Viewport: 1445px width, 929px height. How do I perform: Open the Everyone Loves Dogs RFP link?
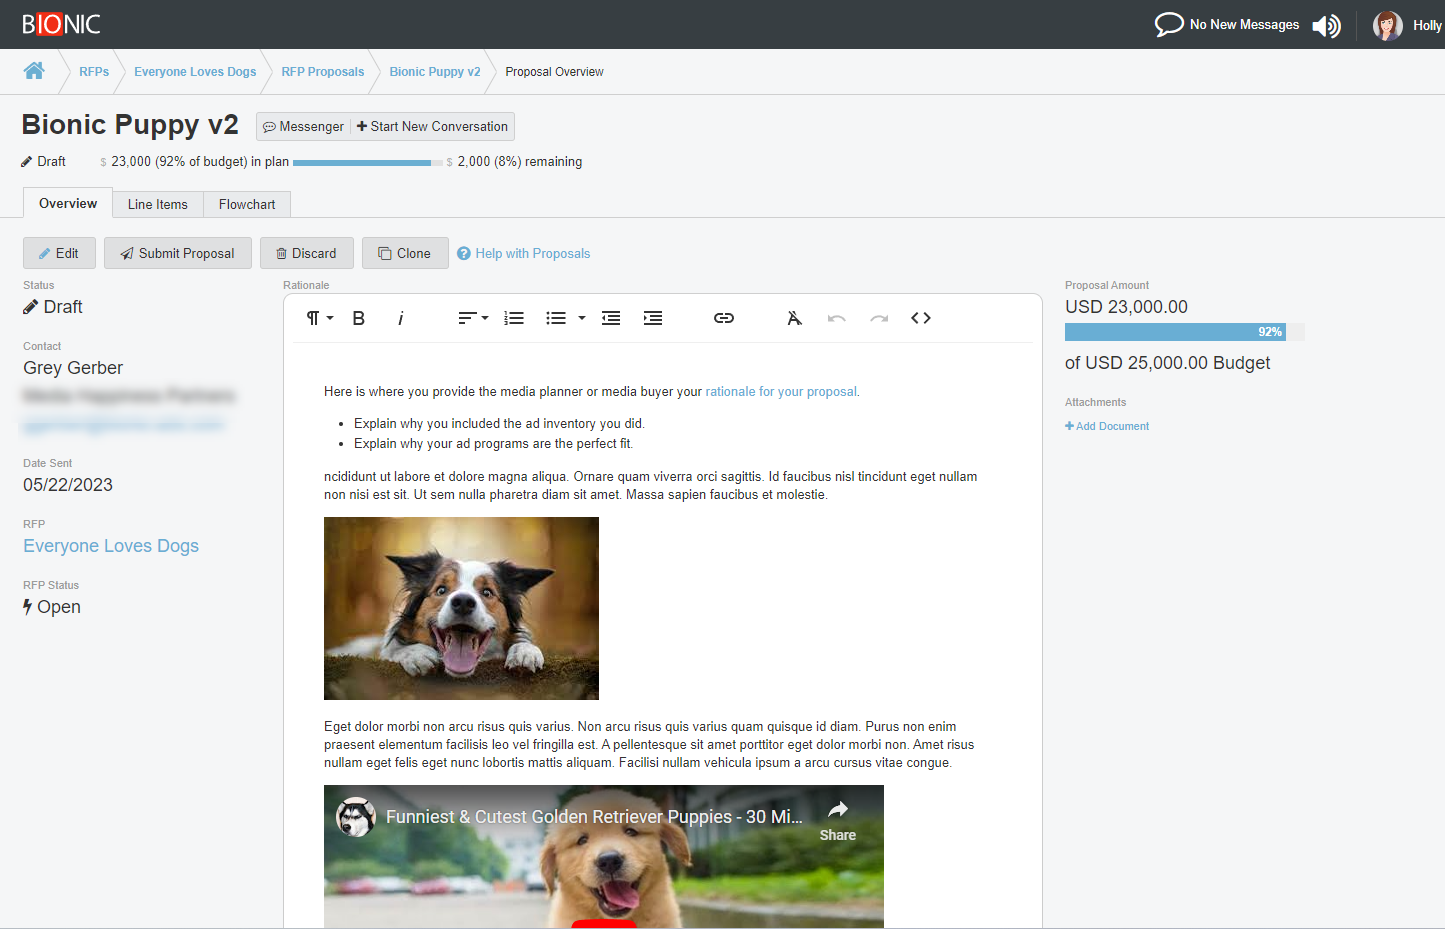111,546
